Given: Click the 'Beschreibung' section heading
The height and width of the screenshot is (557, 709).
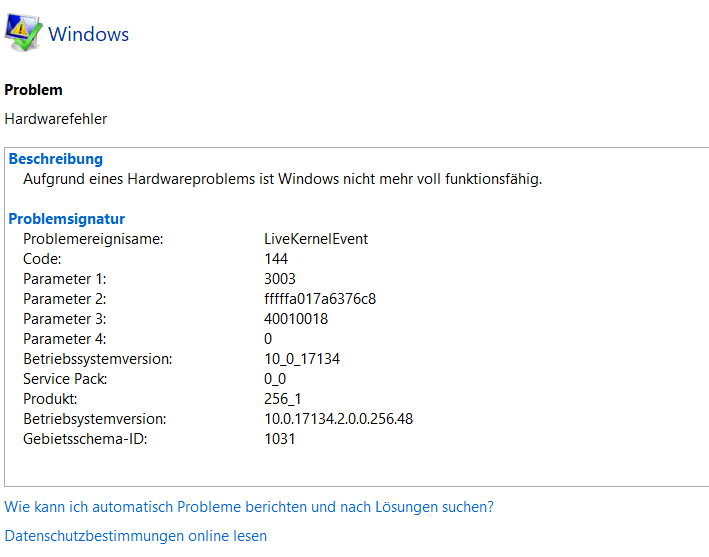Looking at the screenshot, I should pos(56,159).
